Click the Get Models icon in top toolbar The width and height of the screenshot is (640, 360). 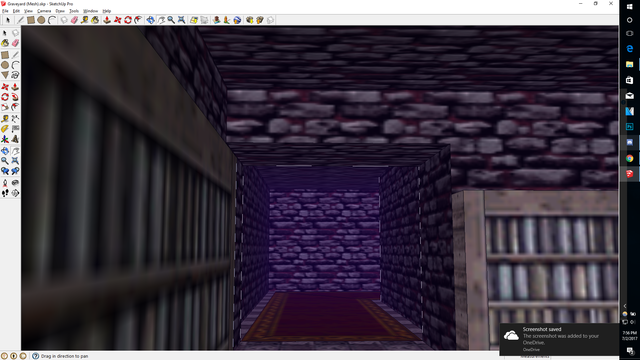tap(249, 20)
